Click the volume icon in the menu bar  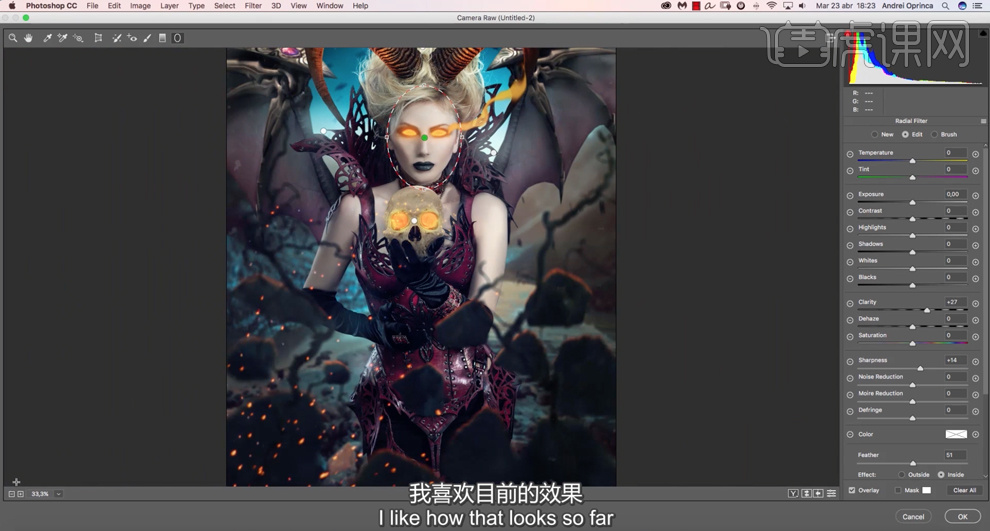(x=802, y=6)
